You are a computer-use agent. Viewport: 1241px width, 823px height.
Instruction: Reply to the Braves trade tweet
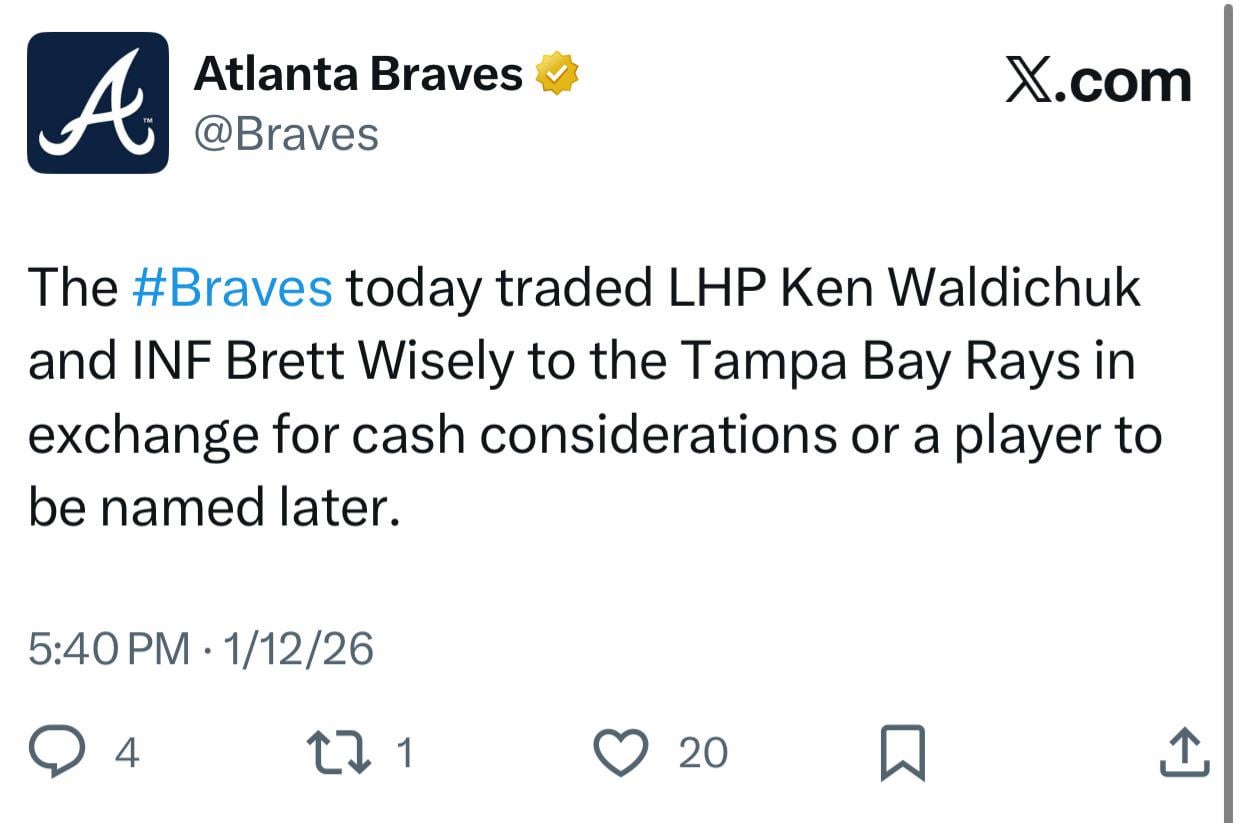(x=58, y=752)
